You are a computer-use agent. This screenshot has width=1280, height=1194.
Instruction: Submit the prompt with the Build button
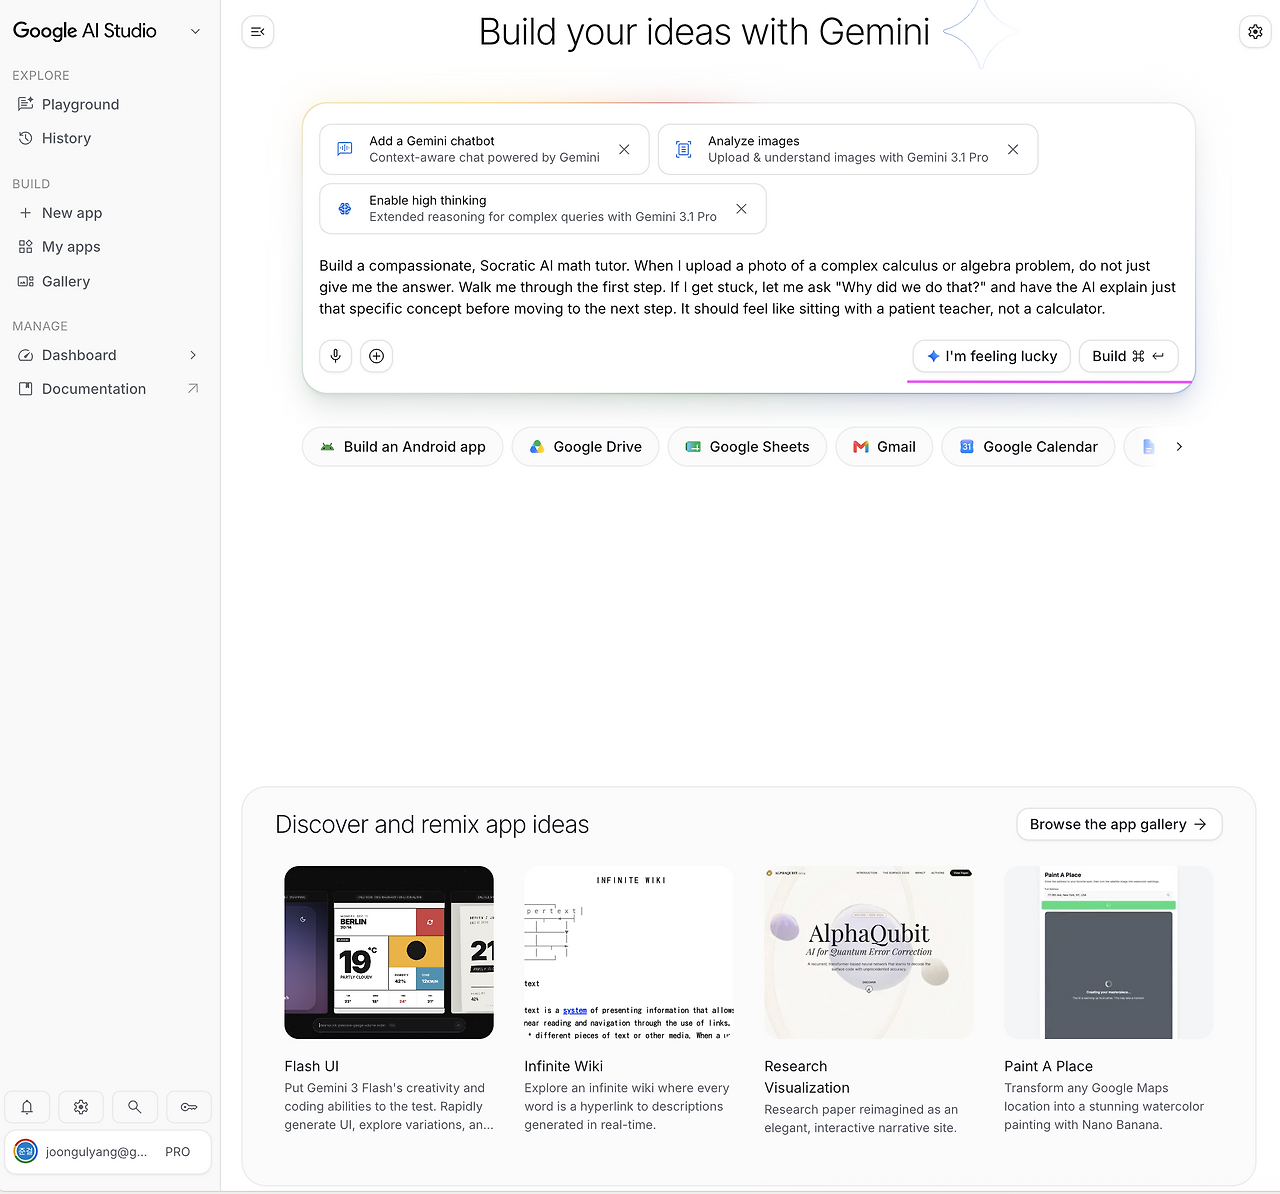(x=1128, y=356)
